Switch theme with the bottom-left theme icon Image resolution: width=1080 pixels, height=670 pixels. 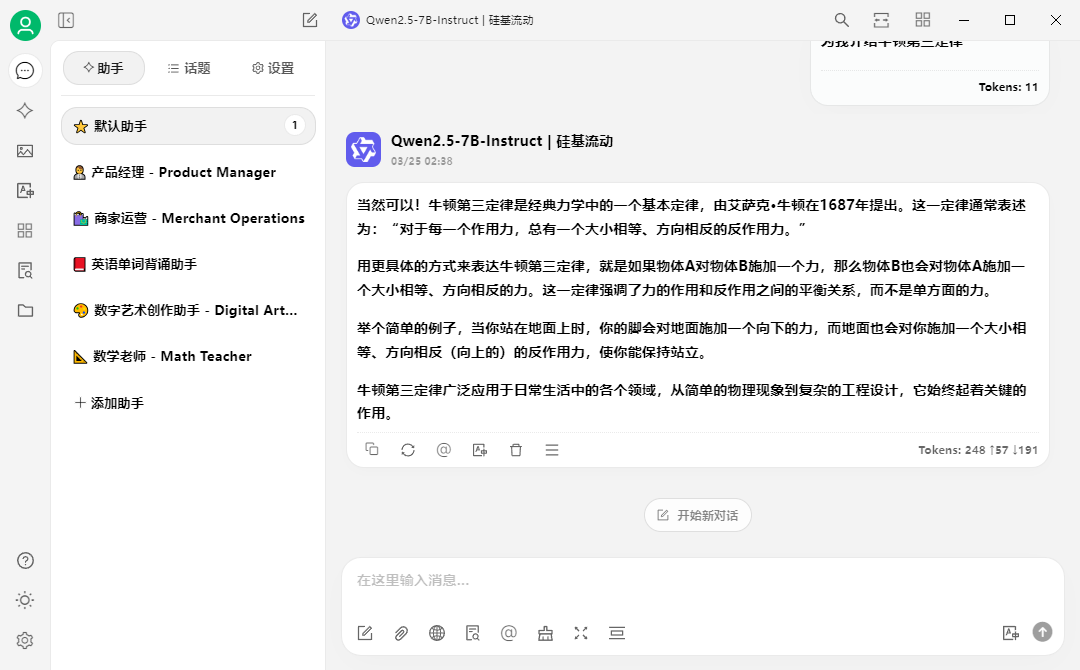[25, 600]
